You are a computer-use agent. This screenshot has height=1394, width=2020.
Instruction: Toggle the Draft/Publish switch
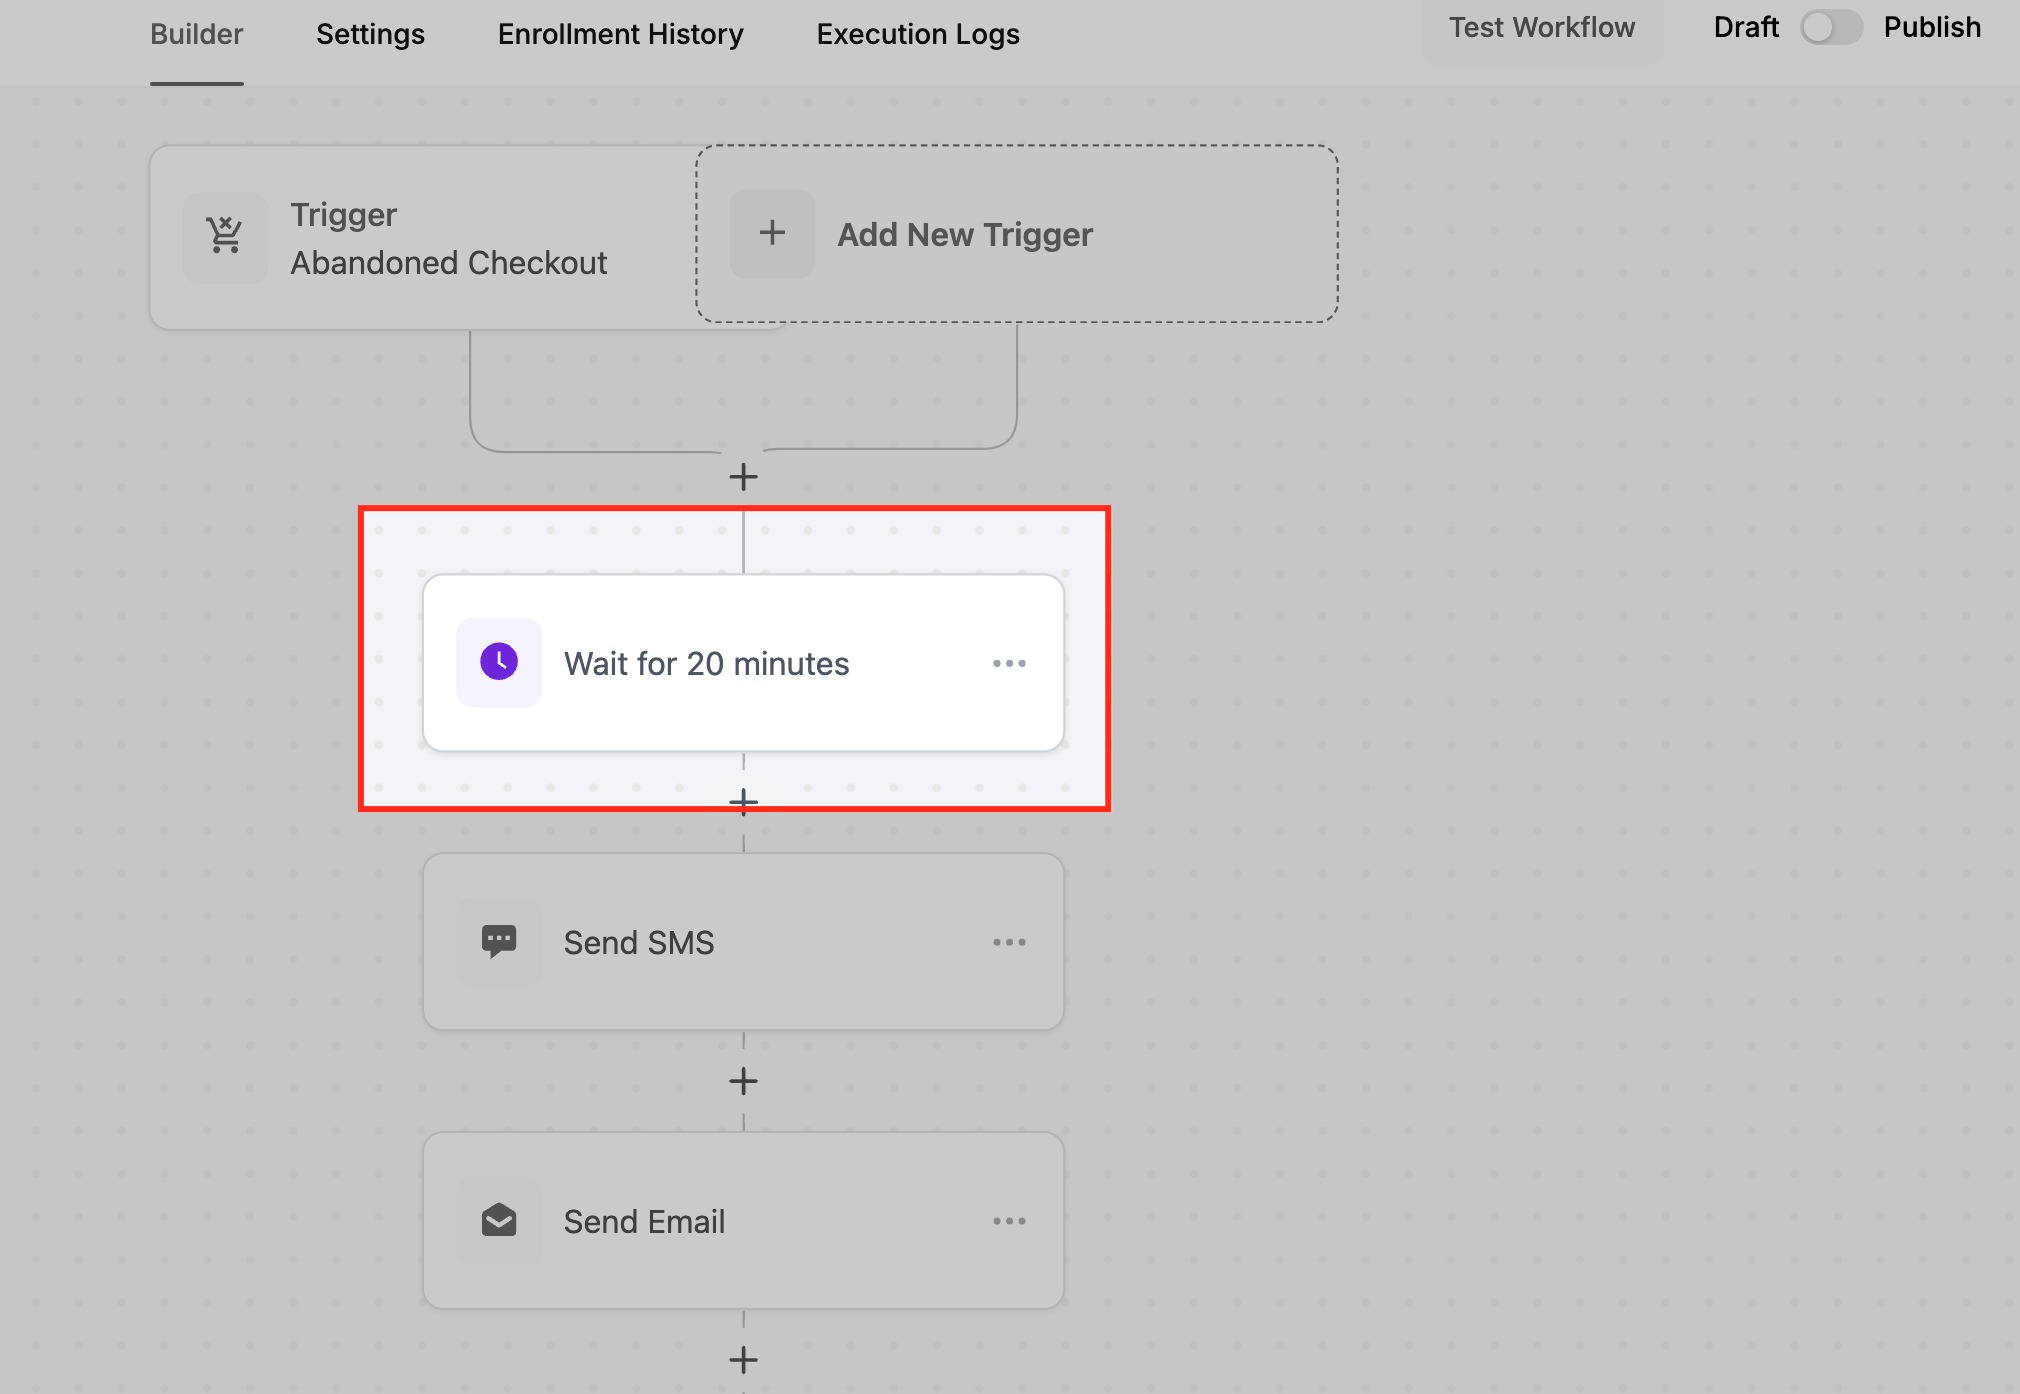click(x=1830, y=27)
